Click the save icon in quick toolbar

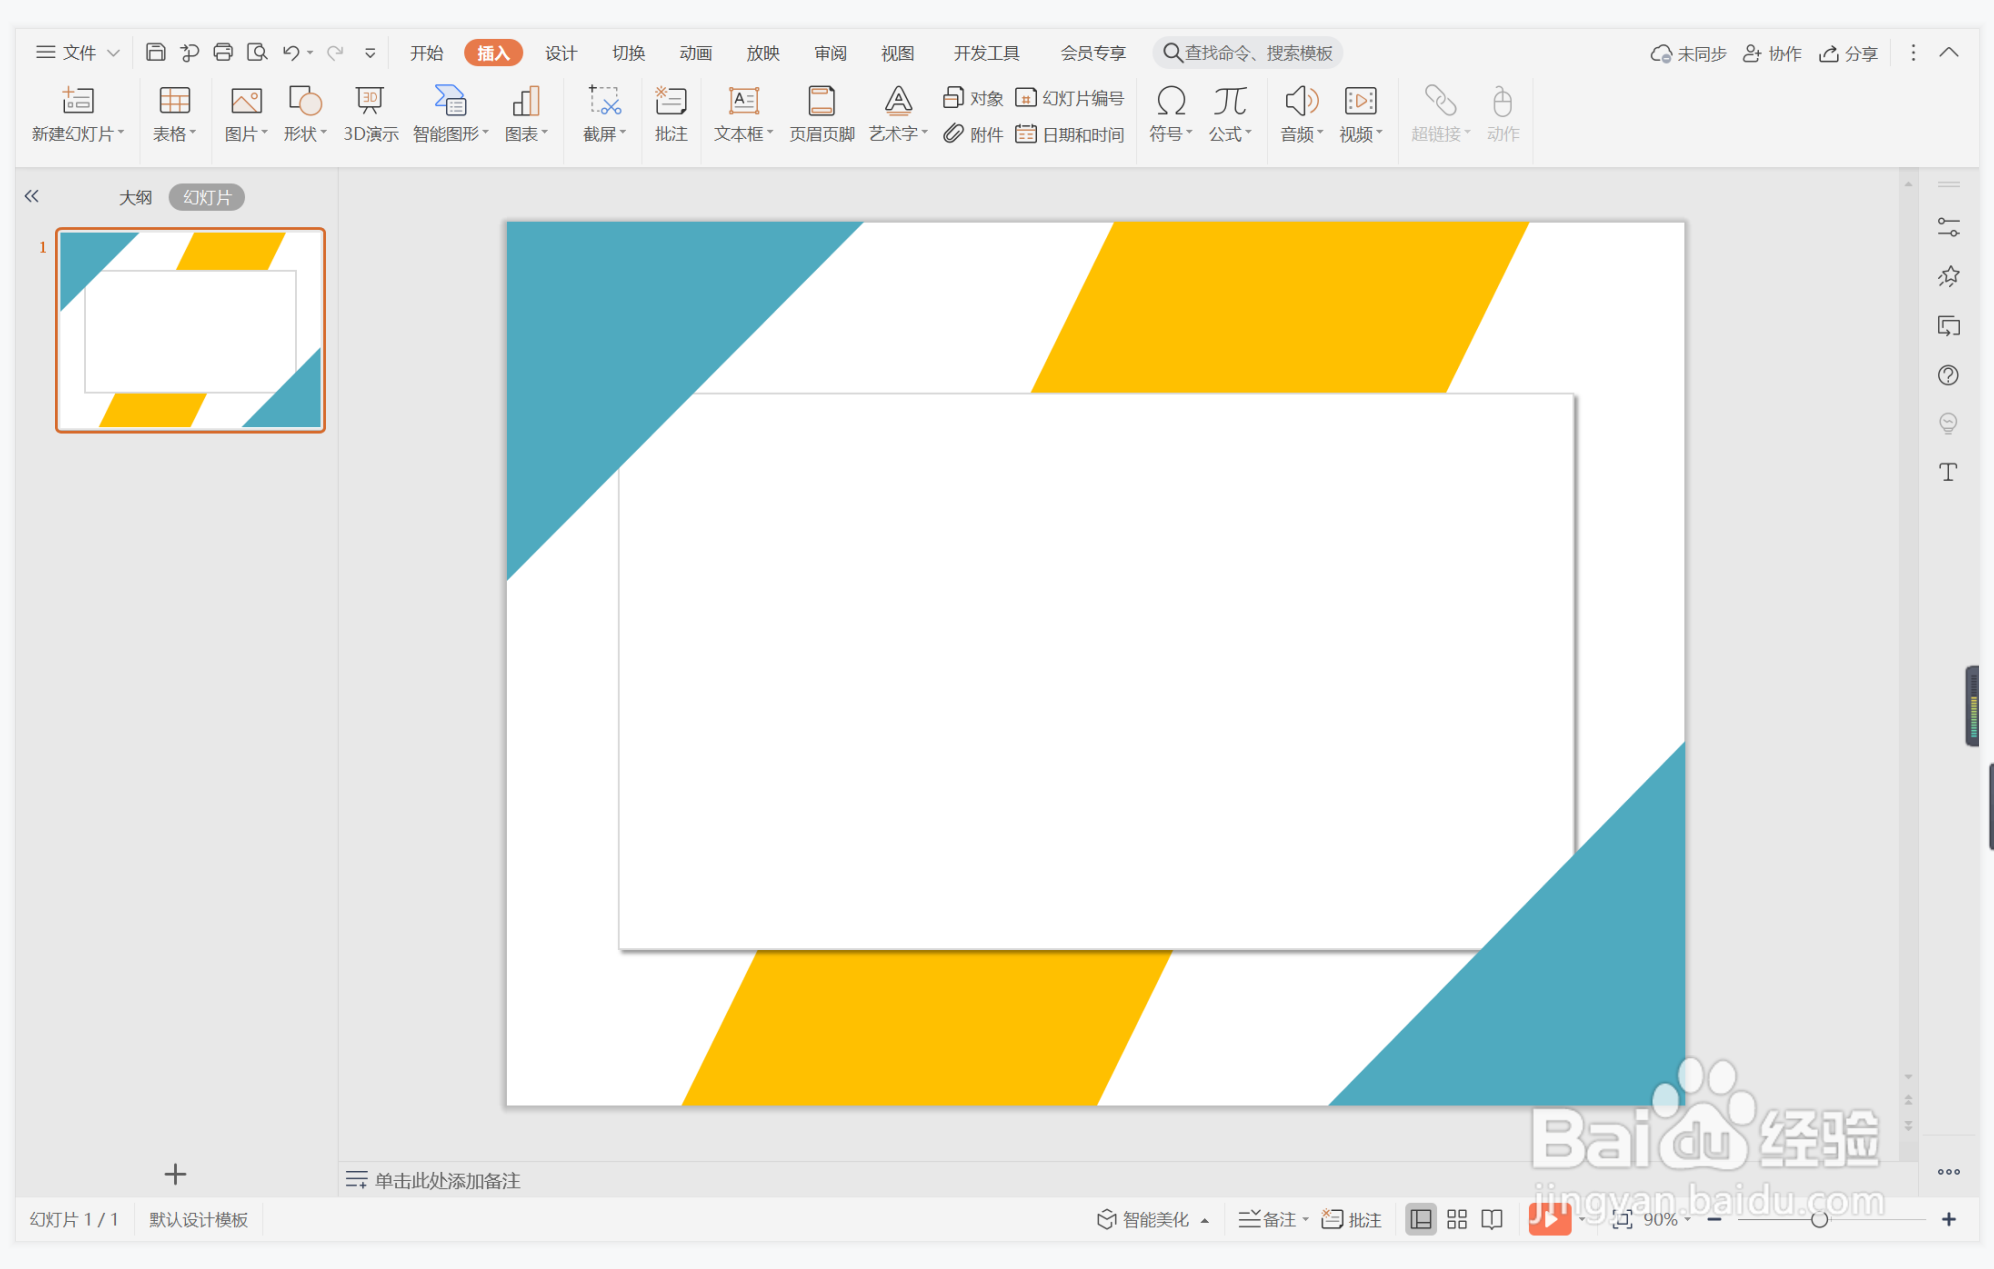point(155,52)
